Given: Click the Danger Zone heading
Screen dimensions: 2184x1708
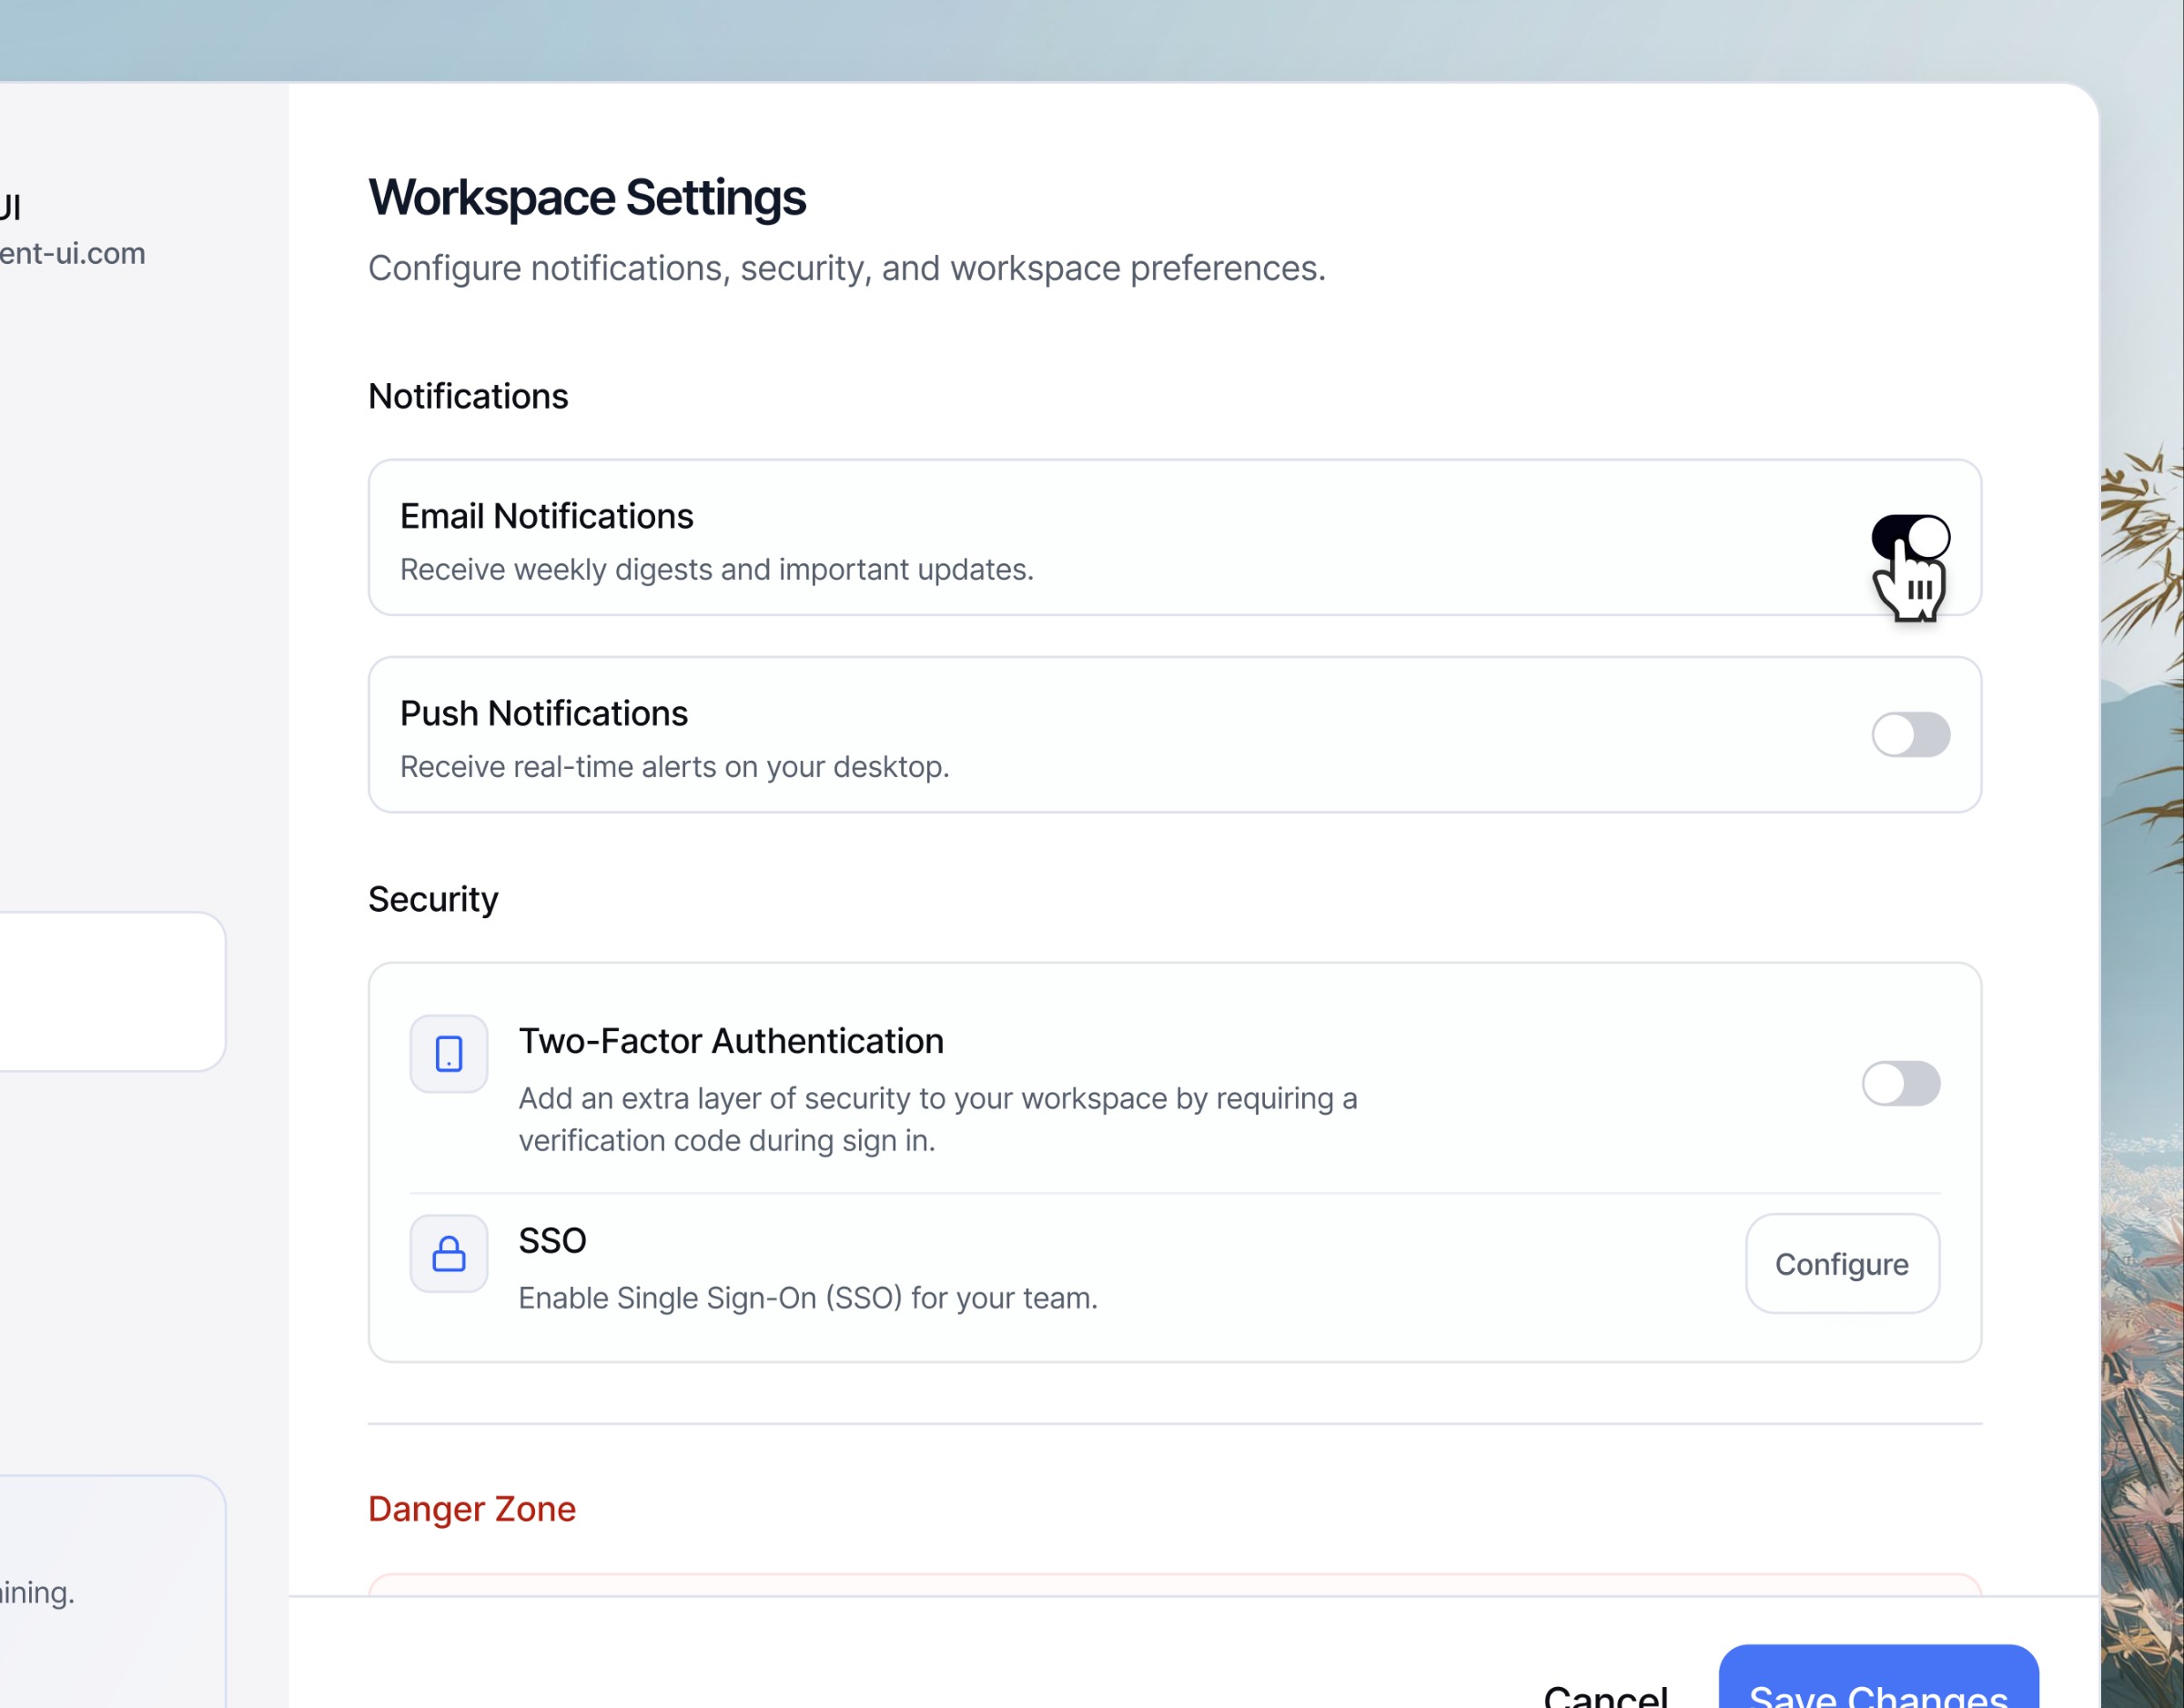Looking at the screenshot, I should click(472, 1508).
